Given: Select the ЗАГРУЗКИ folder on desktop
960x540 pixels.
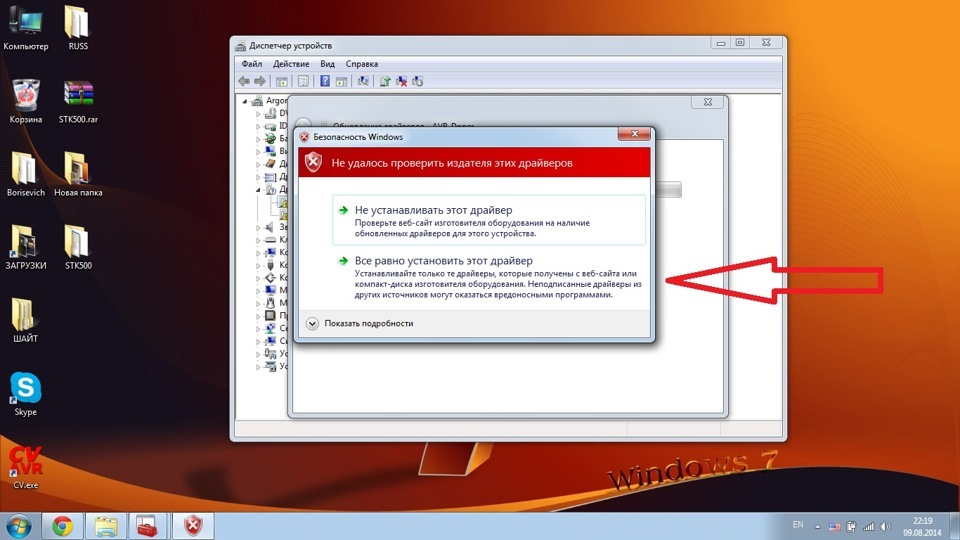Looking at the screenshot, I should tap(26, 247).
